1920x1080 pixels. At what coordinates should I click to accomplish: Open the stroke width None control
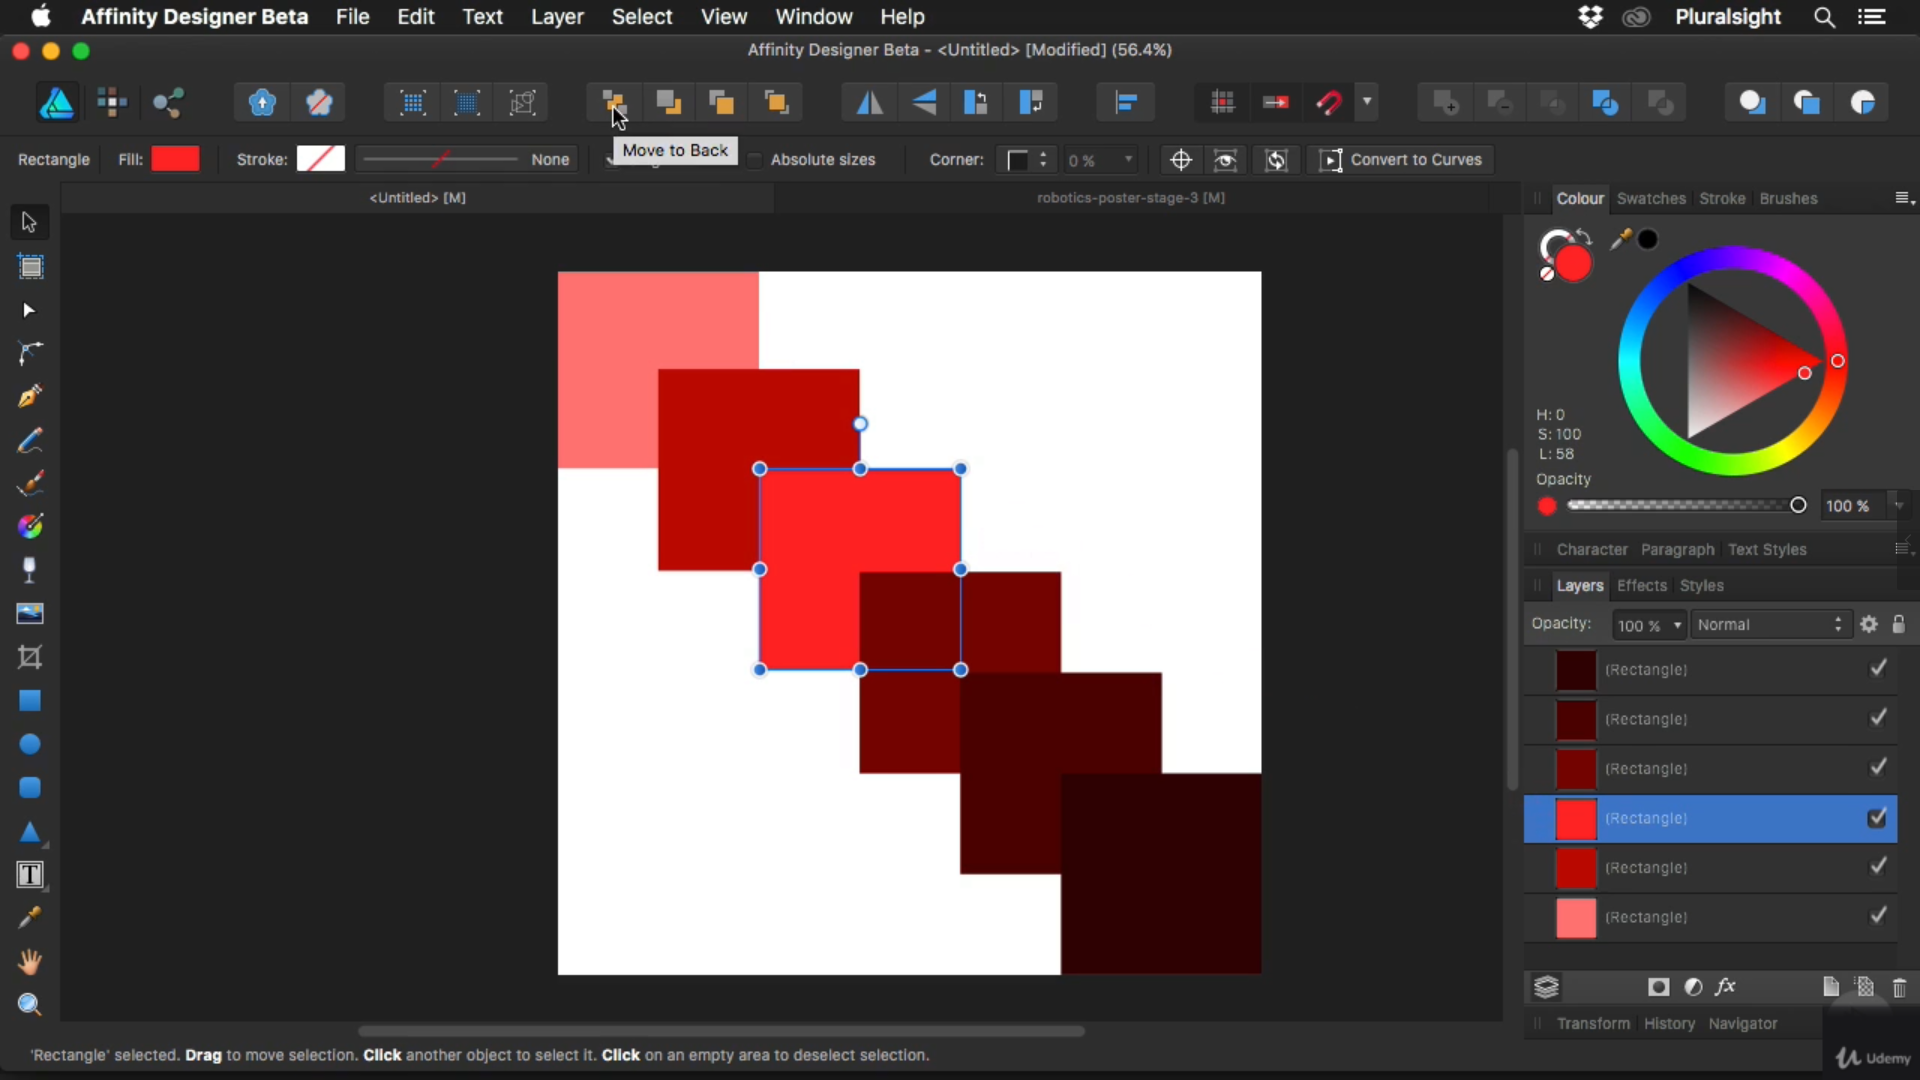click(x=468, y=160)
